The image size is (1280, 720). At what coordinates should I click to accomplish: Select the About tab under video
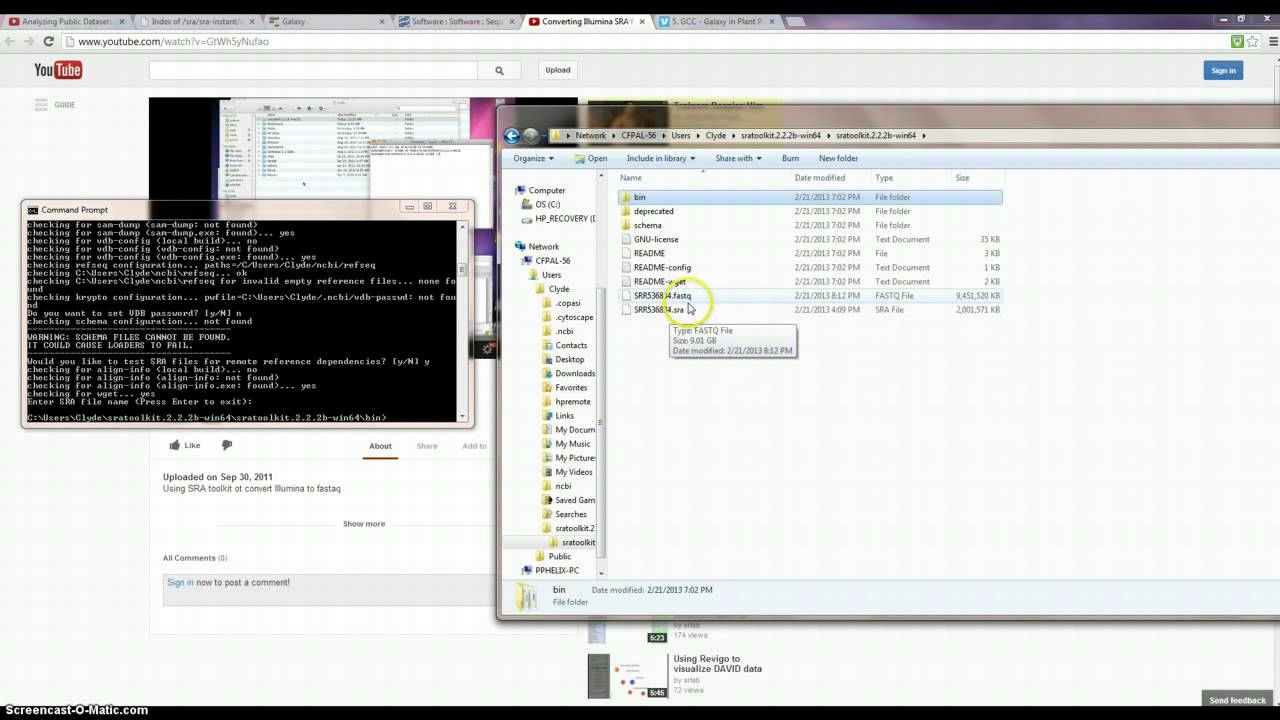380,446
